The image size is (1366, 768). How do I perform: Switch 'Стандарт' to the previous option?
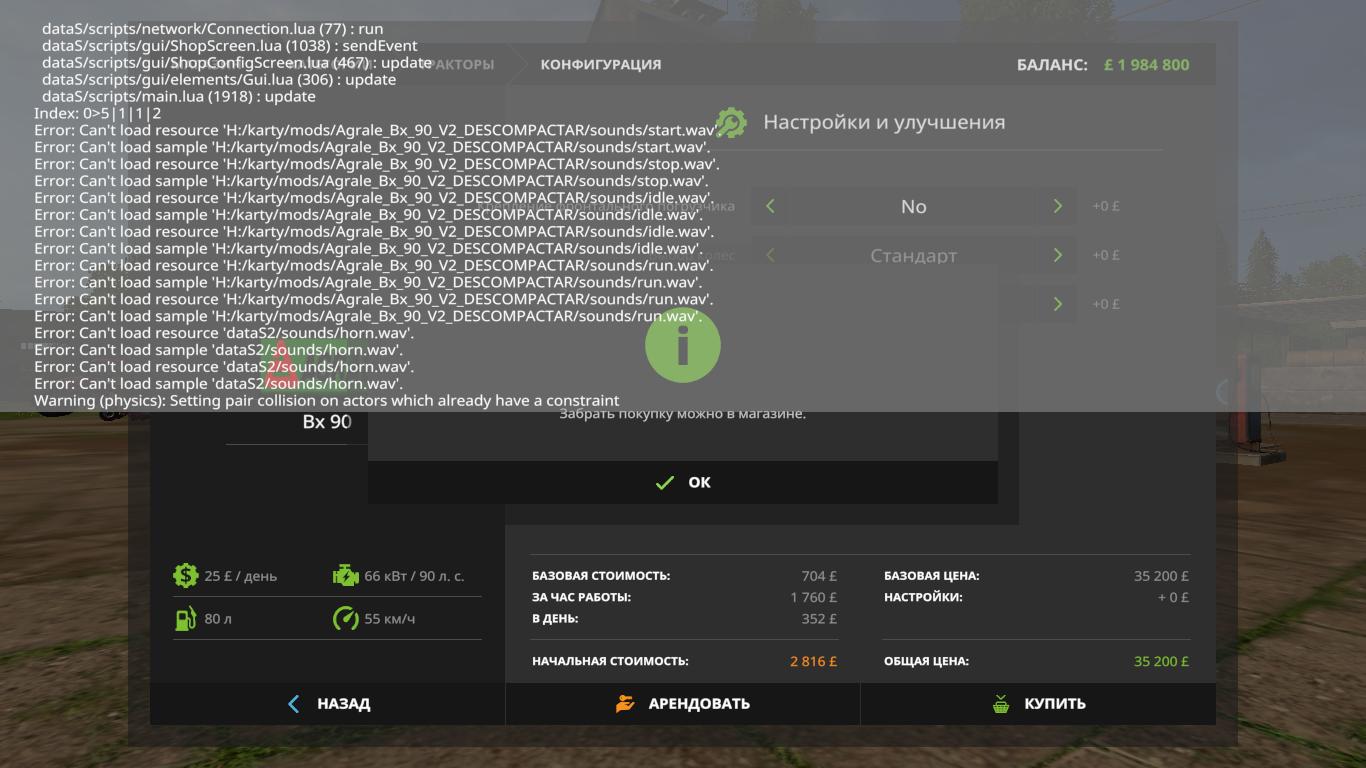(x=770, y=255)
